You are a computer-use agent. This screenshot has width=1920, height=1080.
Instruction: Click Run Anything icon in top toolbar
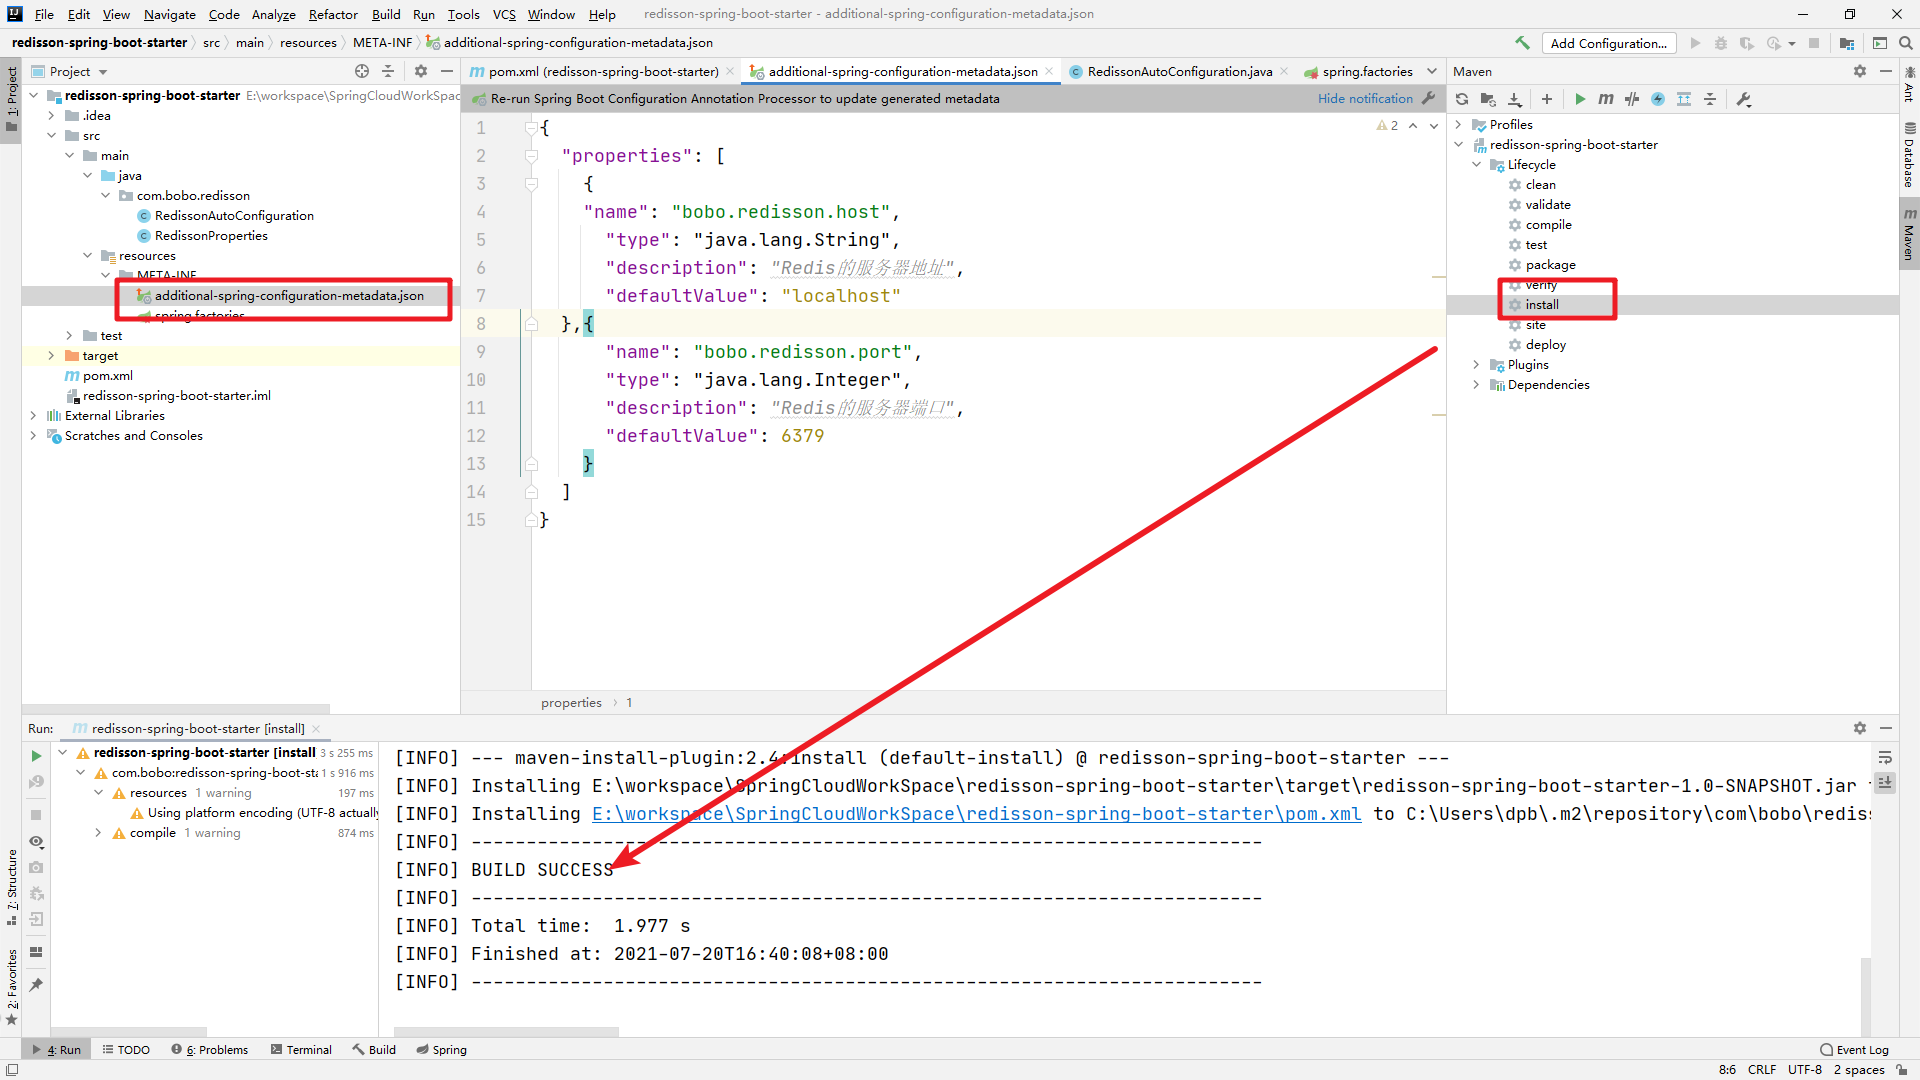1880,43
